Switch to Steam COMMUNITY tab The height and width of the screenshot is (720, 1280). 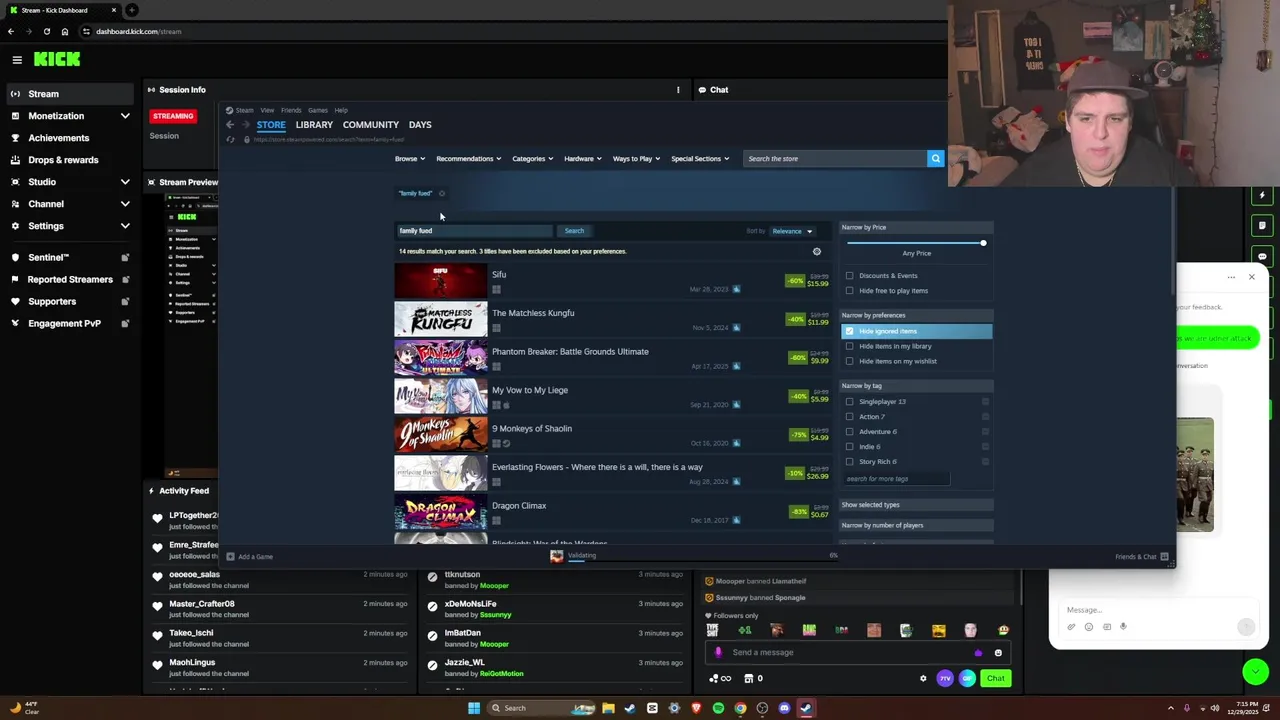(x=371, y=125)
